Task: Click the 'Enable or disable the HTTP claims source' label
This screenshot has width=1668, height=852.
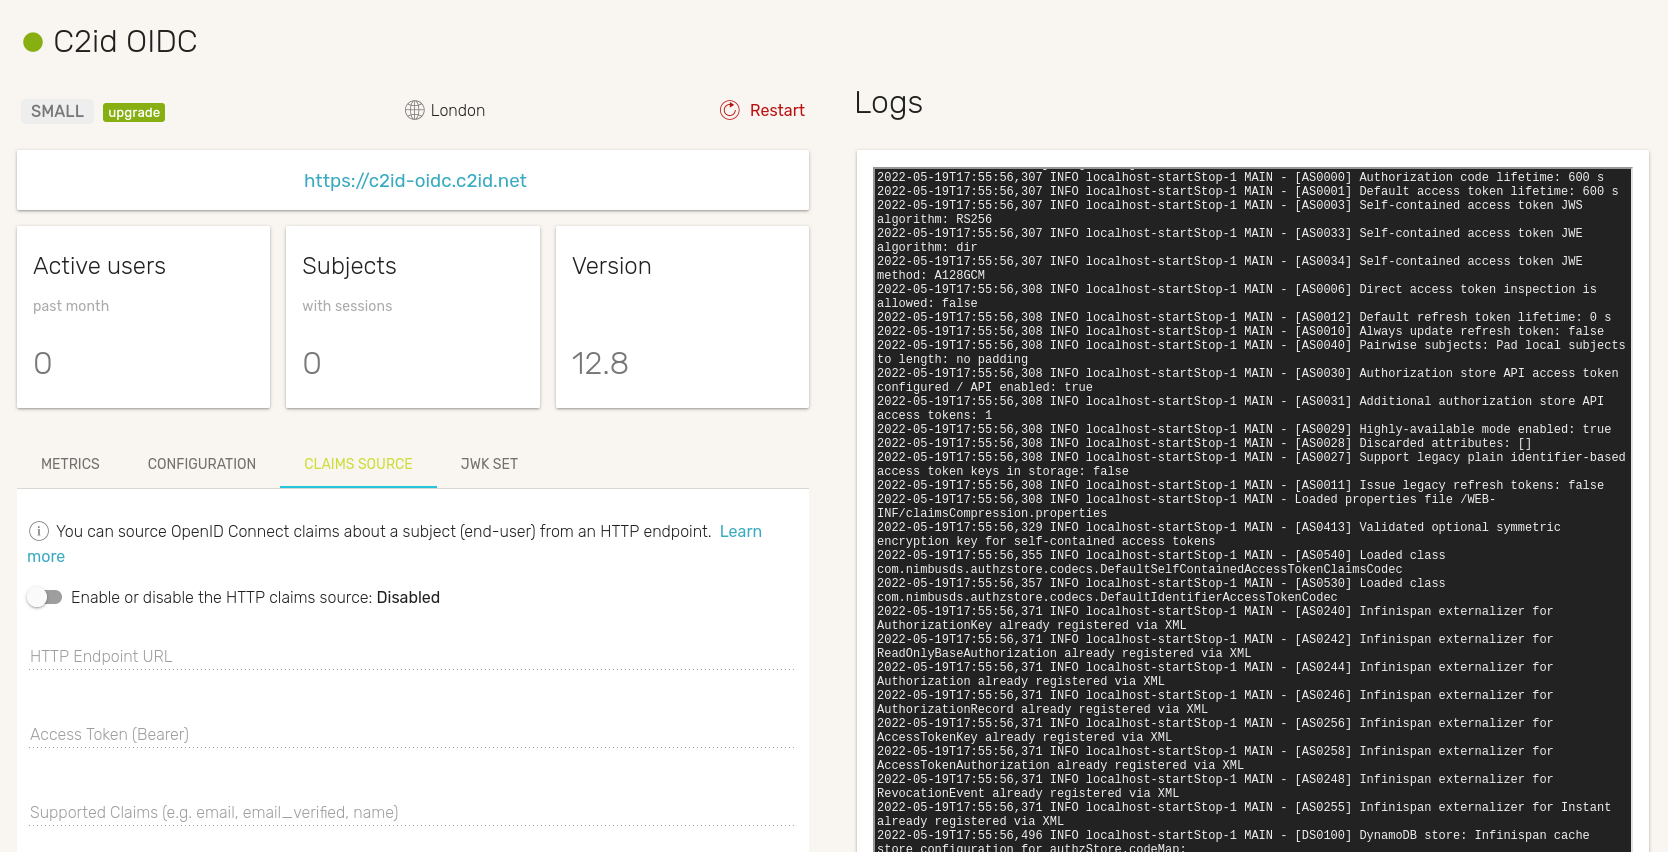Action: coord(255,597)
